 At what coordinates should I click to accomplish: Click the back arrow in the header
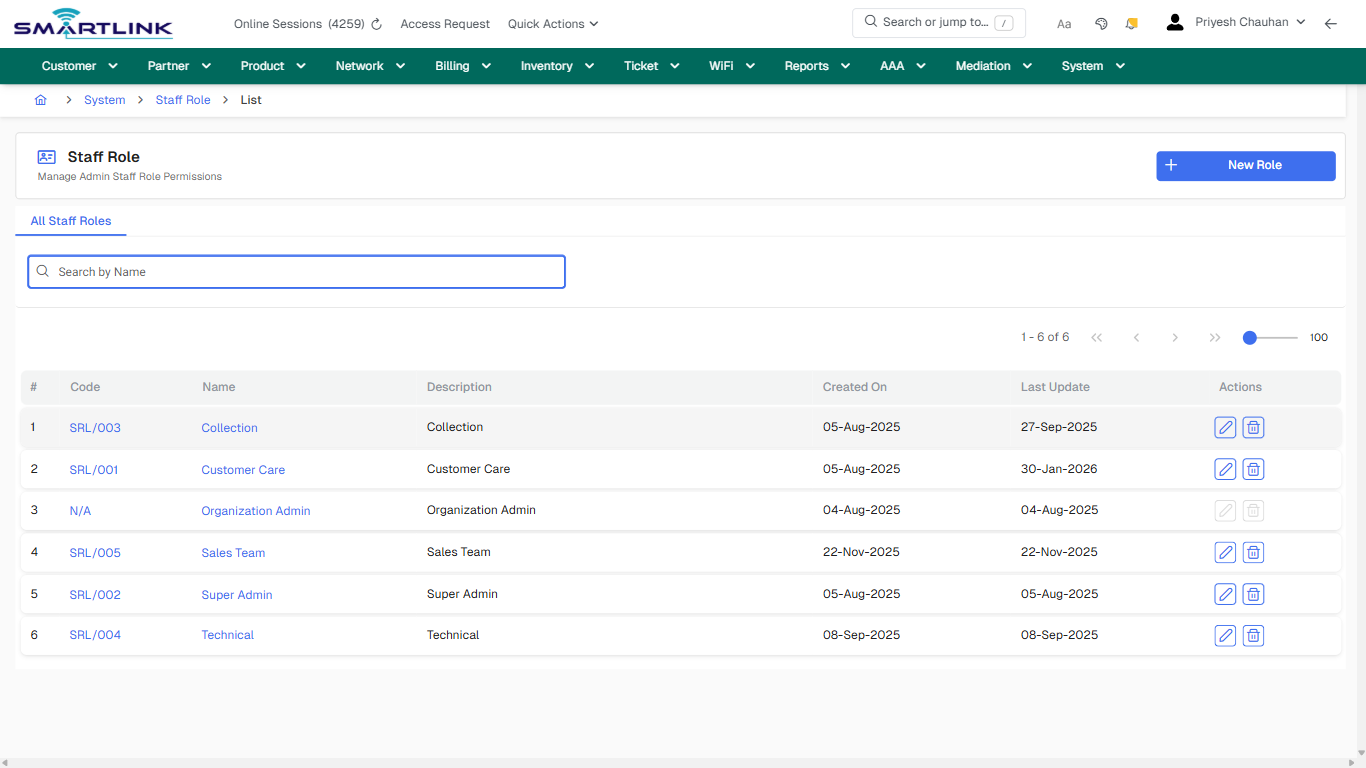1331,23
